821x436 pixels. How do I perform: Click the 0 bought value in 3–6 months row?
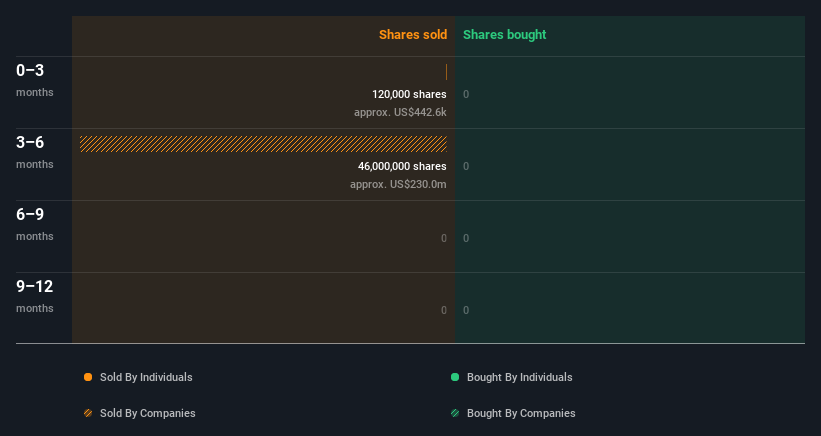(466, 166)
